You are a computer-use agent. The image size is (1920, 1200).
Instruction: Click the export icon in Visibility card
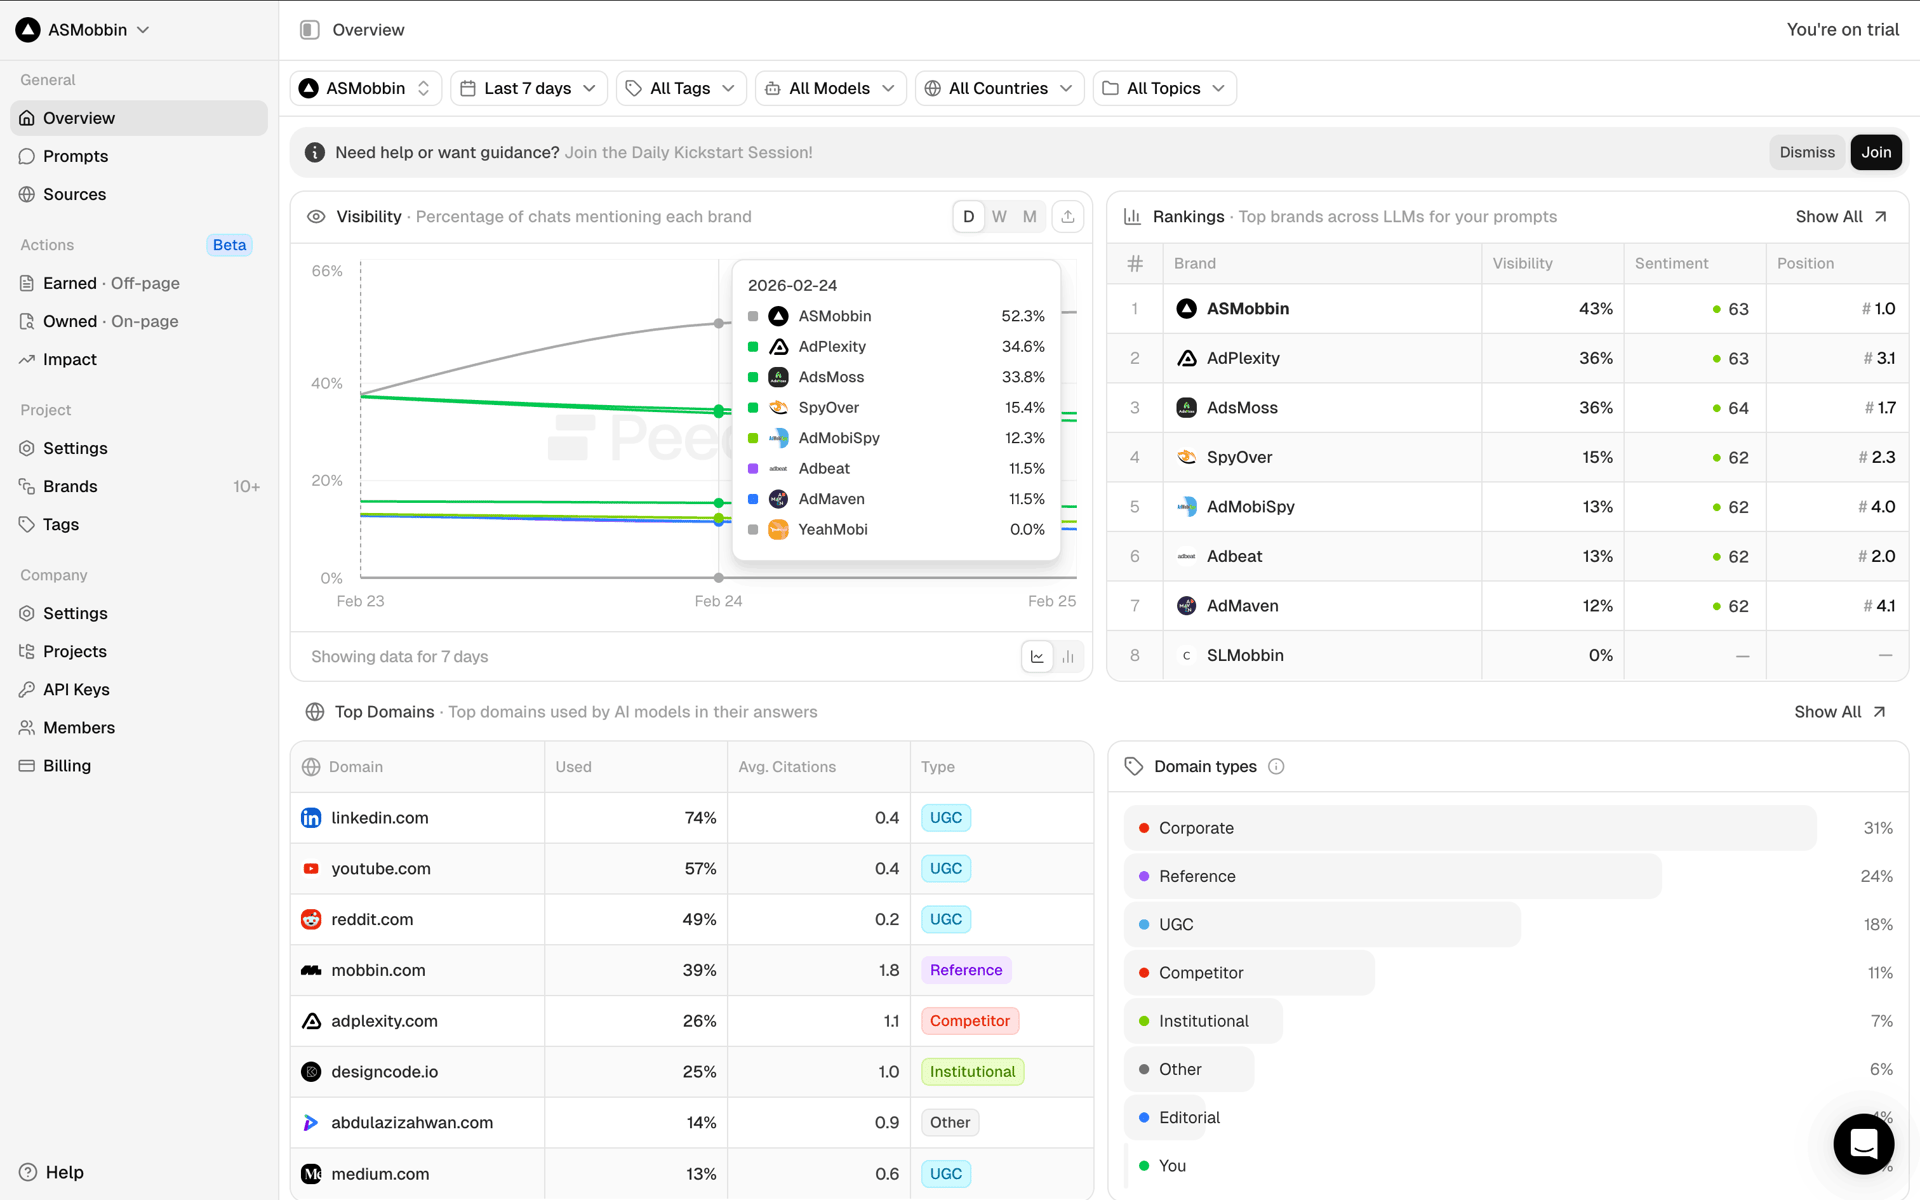point(1068,217)
